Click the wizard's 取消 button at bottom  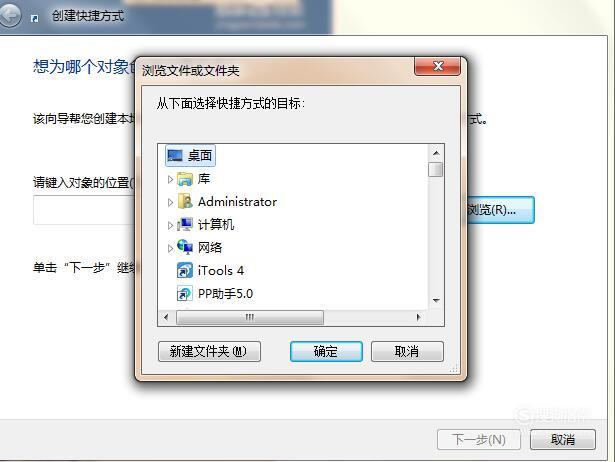[563, 440]
